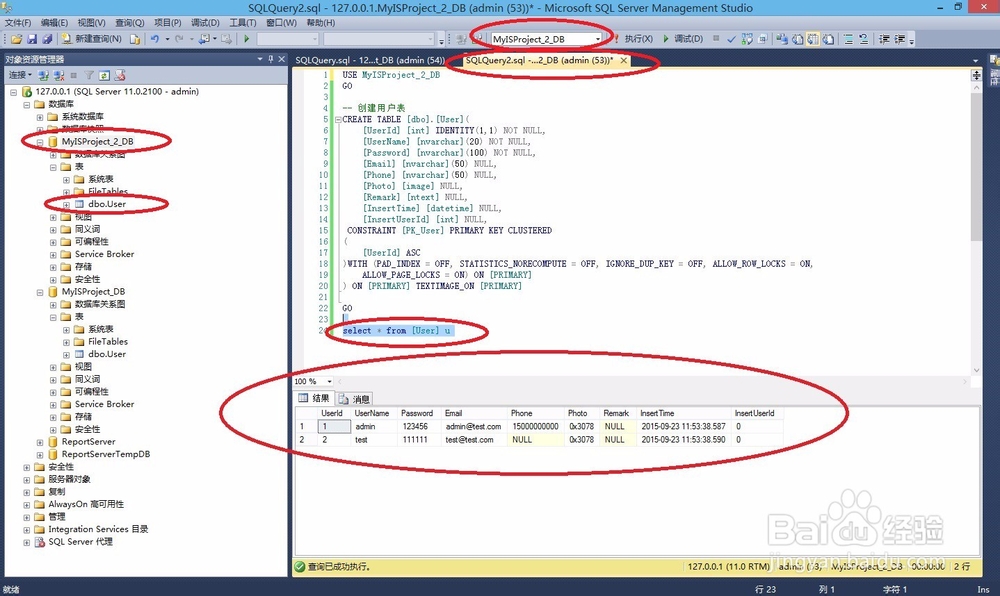Click the parse query checkmark icon
1000x596 pixels.
click(731, 39)
